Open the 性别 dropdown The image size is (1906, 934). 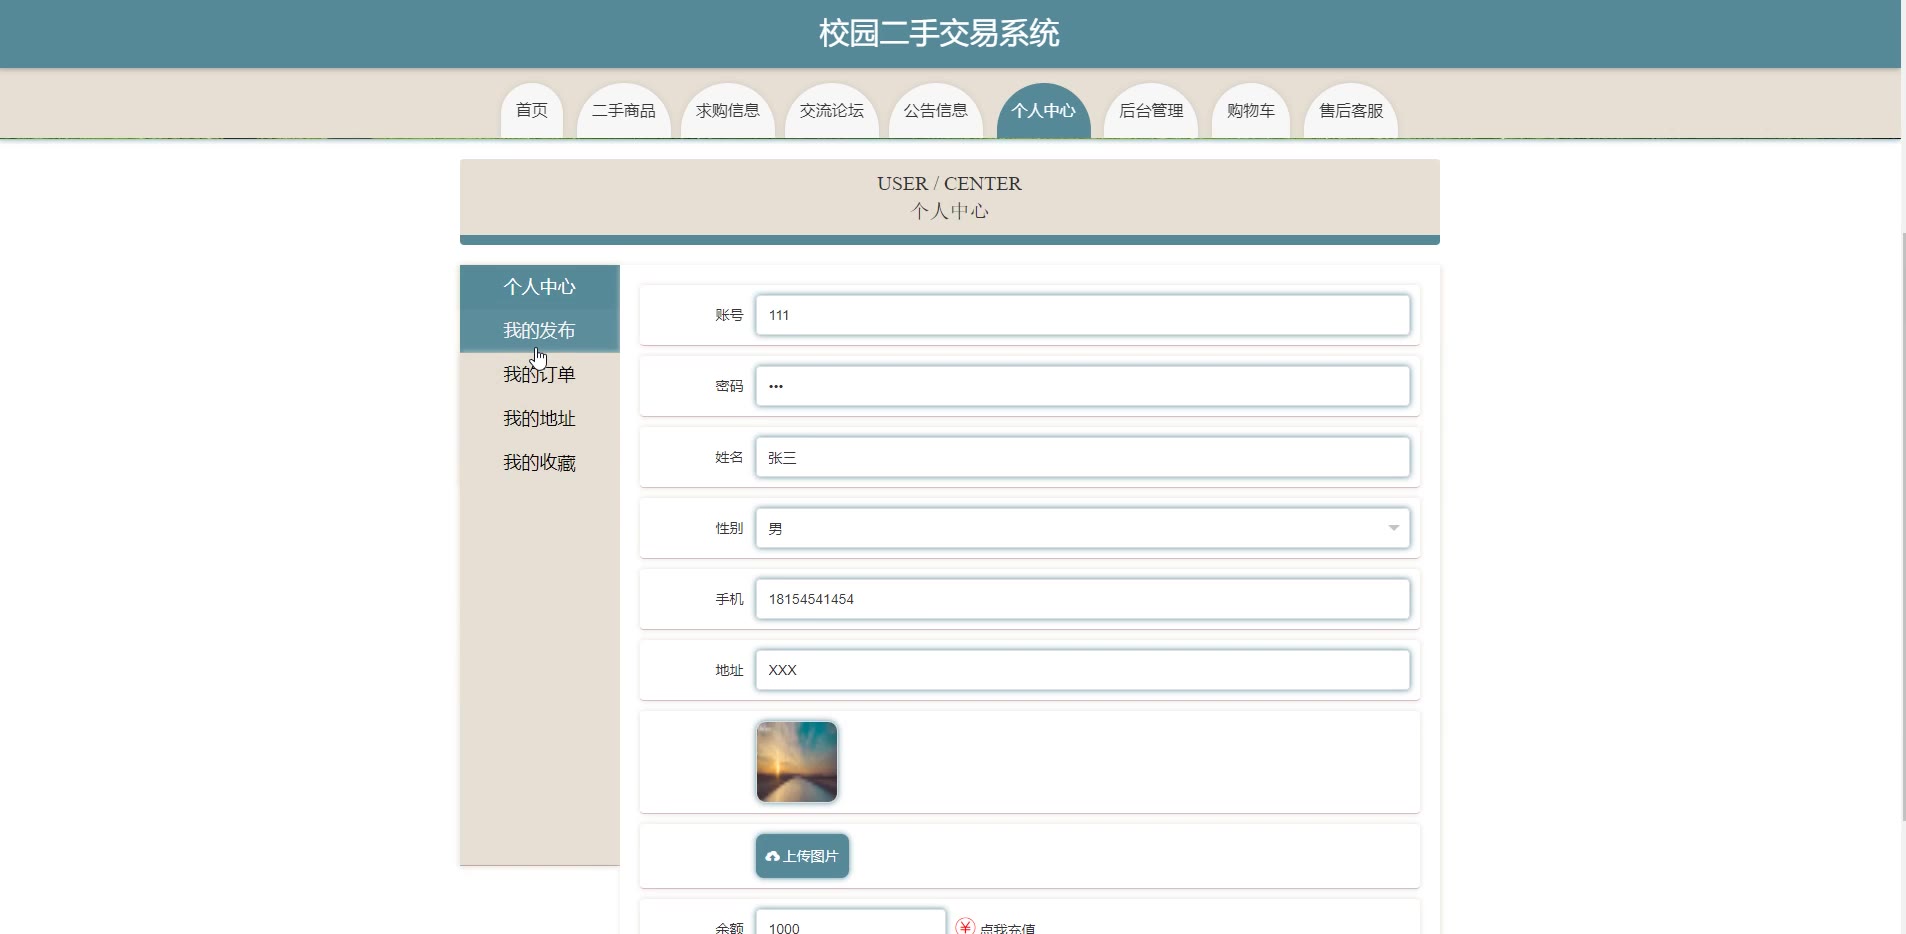[1083, 528]
